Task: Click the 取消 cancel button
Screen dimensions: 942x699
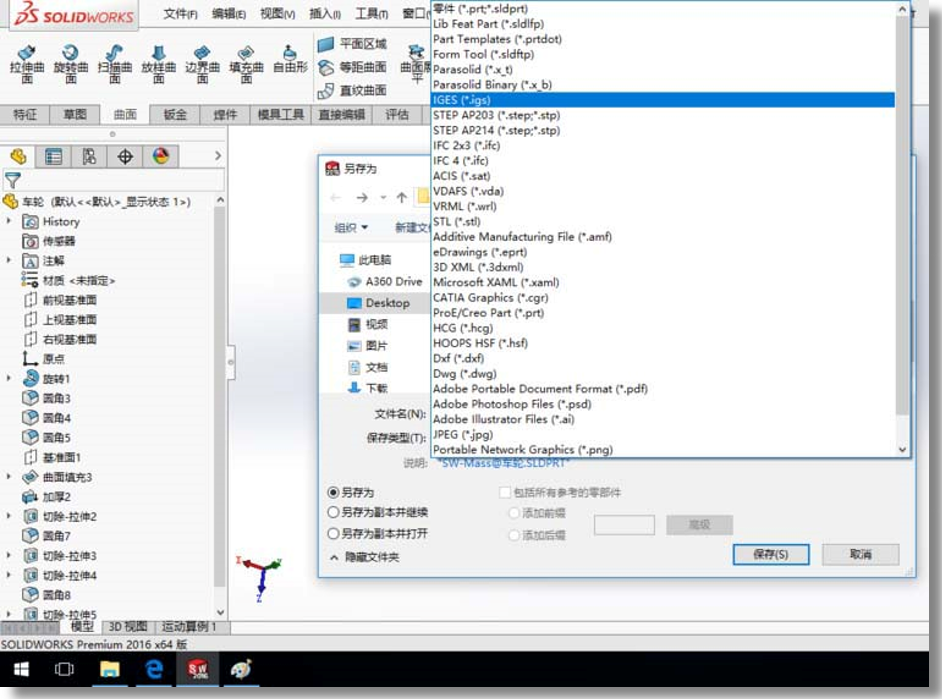Action: click(x=860, y=554)
